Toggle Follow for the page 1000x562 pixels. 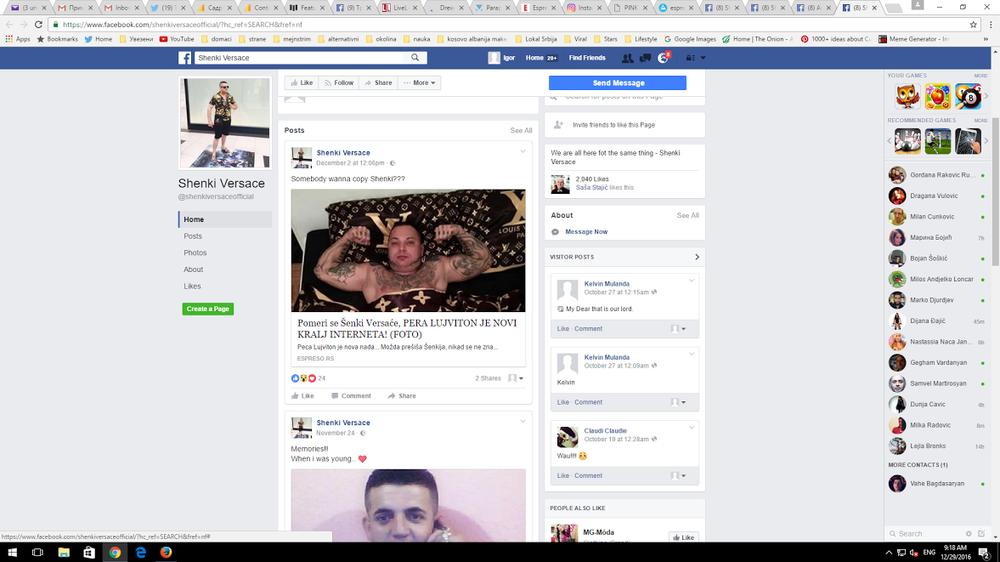pos(339,83)
